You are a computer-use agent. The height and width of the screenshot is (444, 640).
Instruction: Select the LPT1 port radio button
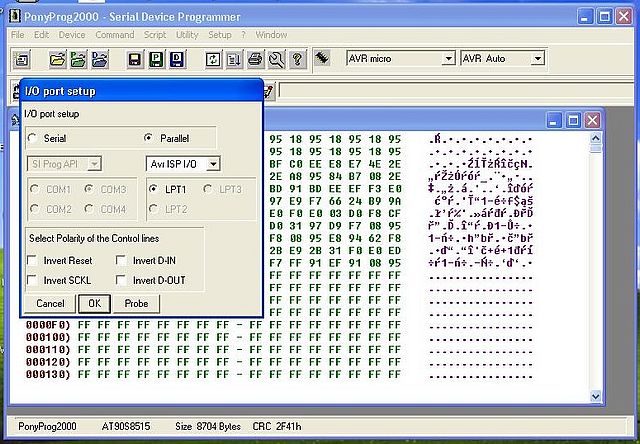(x=153, y=189)
